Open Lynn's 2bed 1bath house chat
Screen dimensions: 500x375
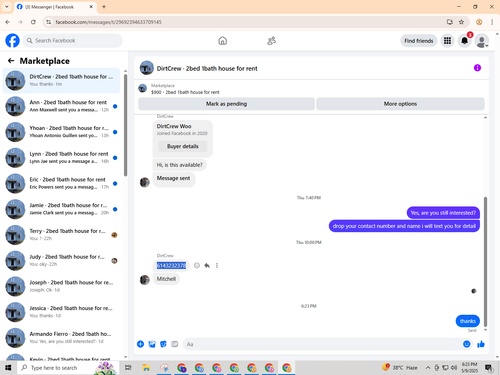point(61,158)
